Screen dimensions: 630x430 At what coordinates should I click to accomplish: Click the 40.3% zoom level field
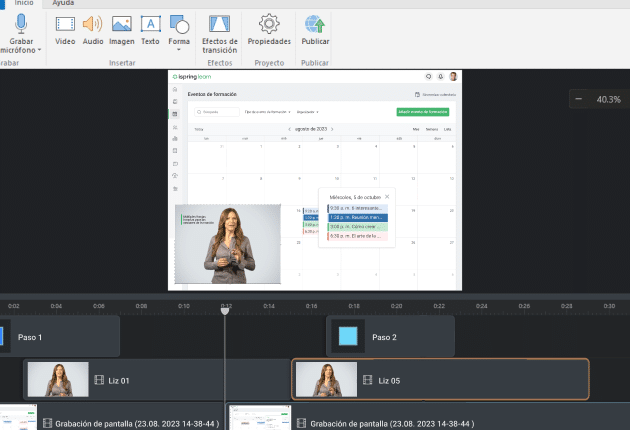click(x=608, y=99)
